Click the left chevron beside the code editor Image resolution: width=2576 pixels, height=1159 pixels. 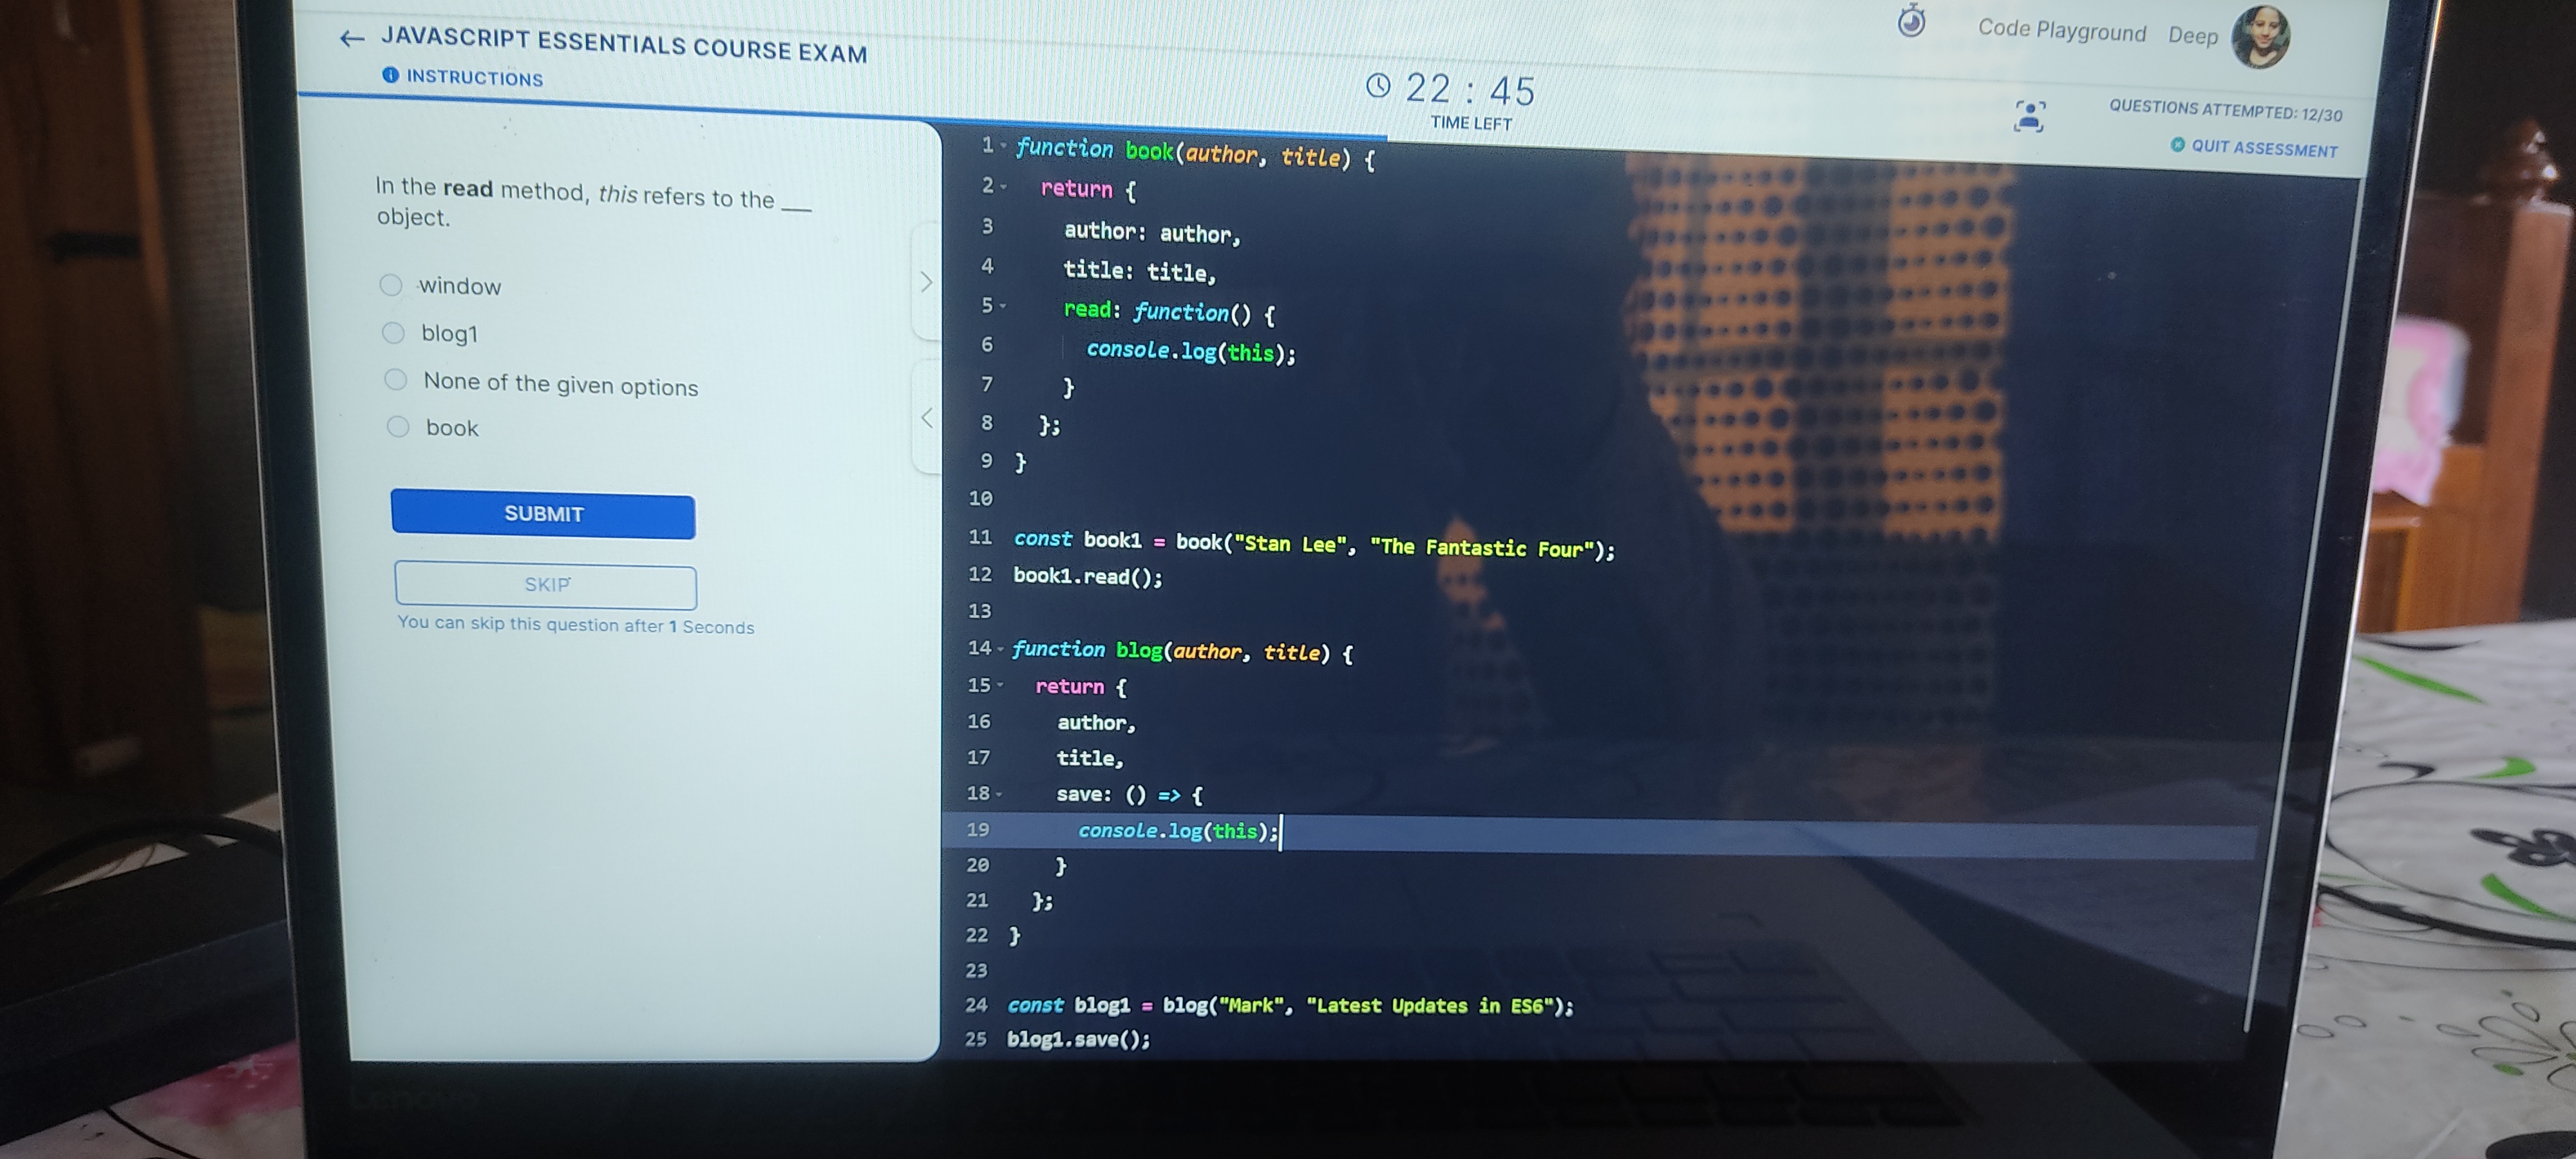pos(928,418)
